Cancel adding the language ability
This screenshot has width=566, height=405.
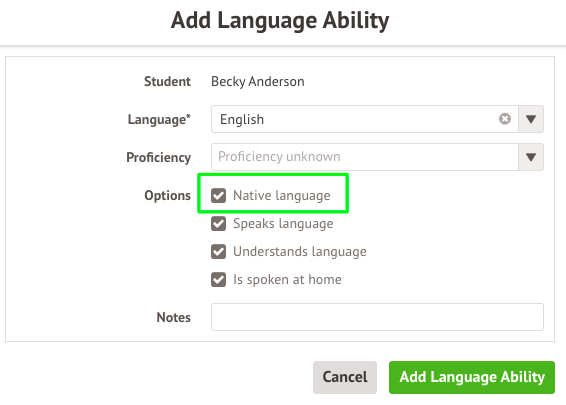coord(345,377)
